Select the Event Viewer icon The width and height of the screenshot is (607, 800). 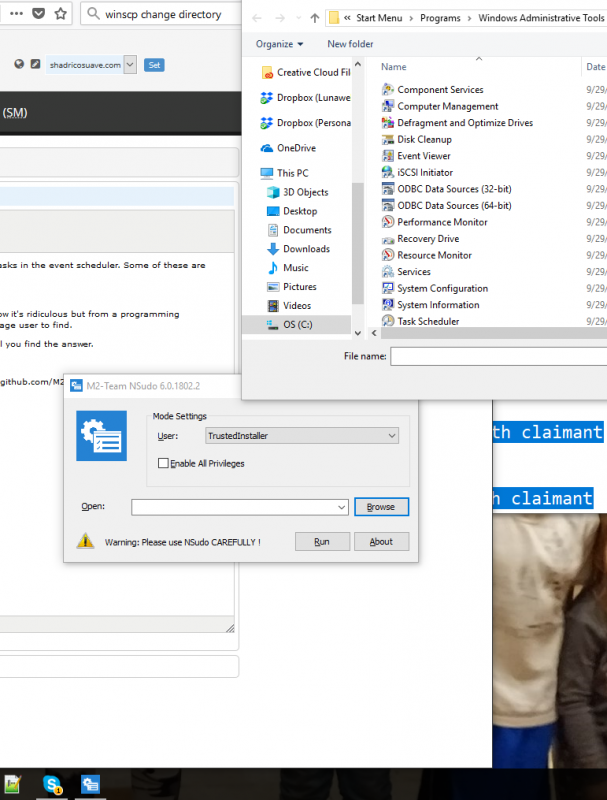388,156
